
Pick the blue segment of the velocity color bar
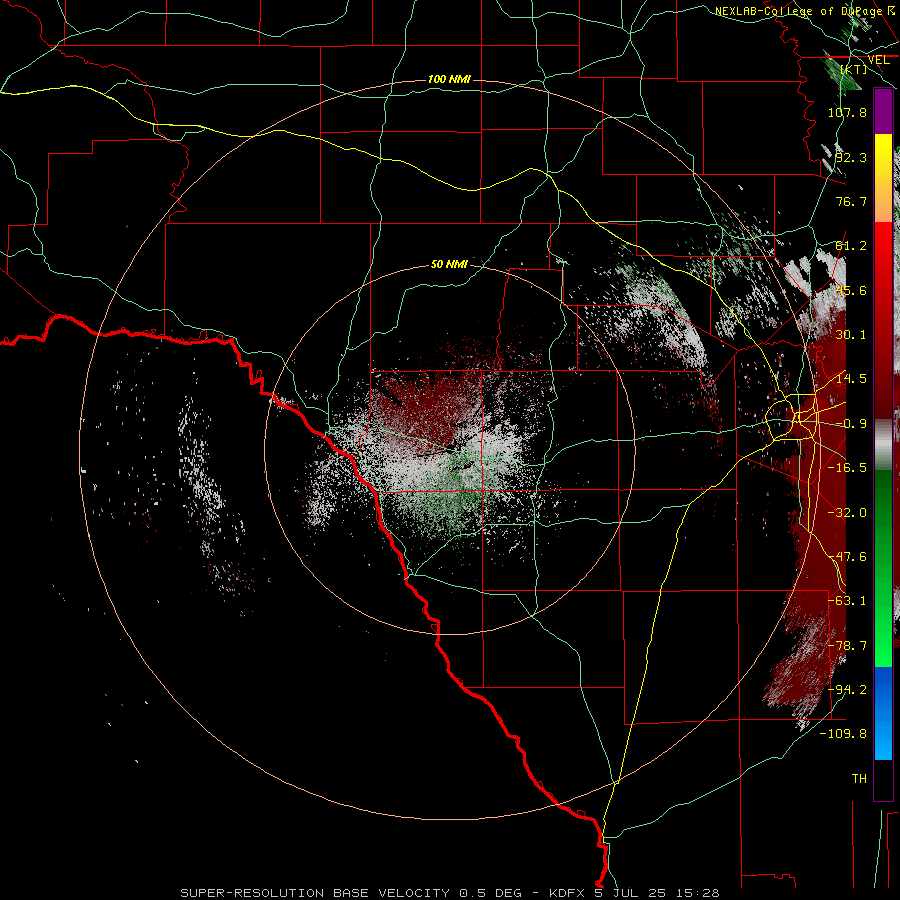(x=883, y=713)
